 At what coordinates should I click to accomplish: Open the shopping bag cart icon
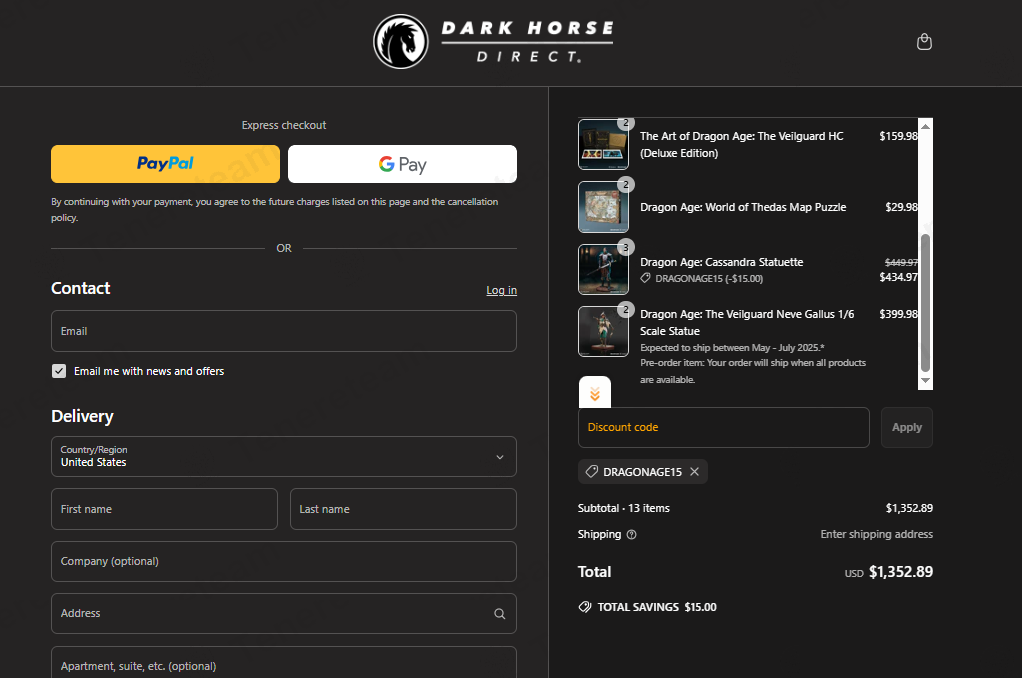click(x=924, y=42)
